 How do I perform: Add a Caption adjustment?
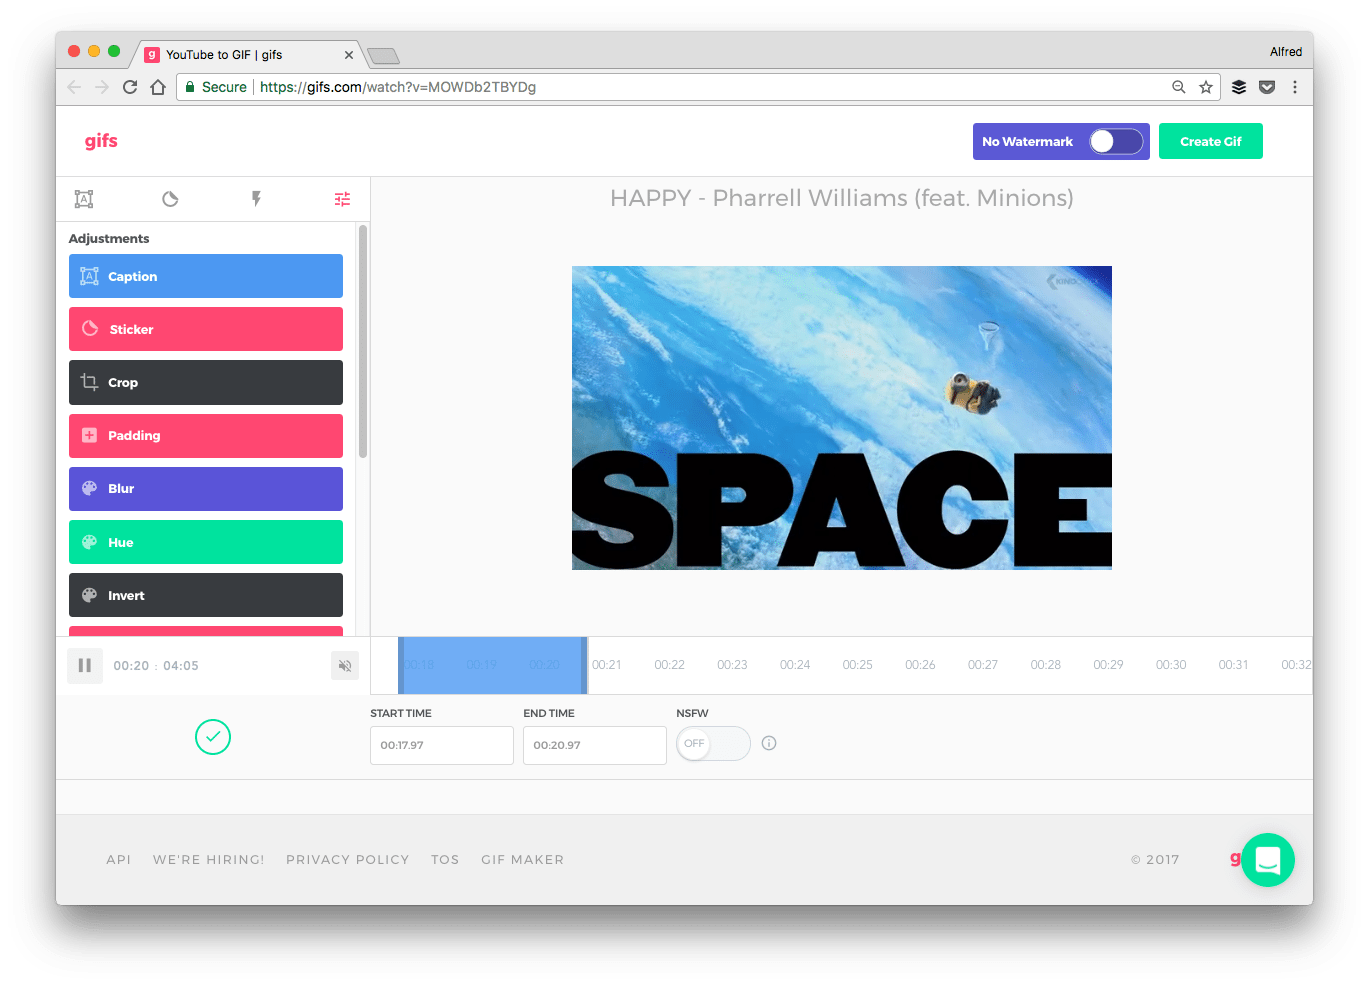(x=206, y=276)
